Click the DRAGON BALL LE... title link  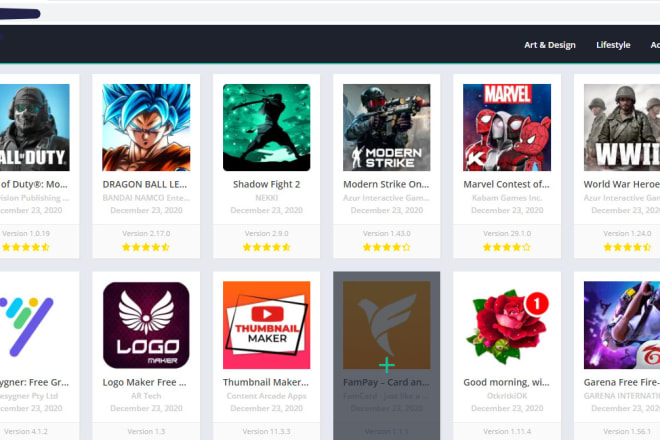[144, 184]
